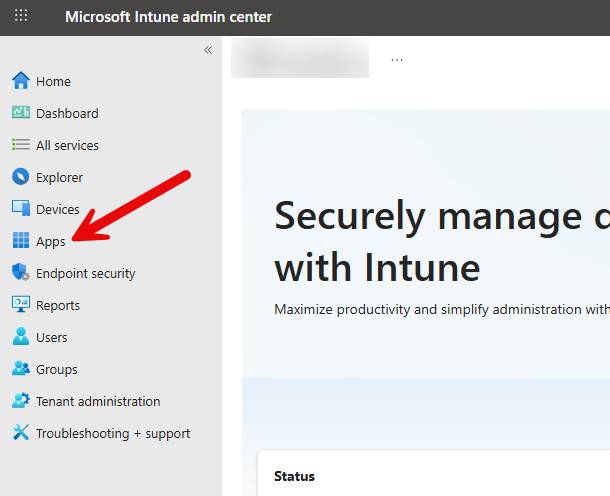This screenshot has width=610, height=496.
Task: Click the blurred tenant name header
Action: coord(300,58)
